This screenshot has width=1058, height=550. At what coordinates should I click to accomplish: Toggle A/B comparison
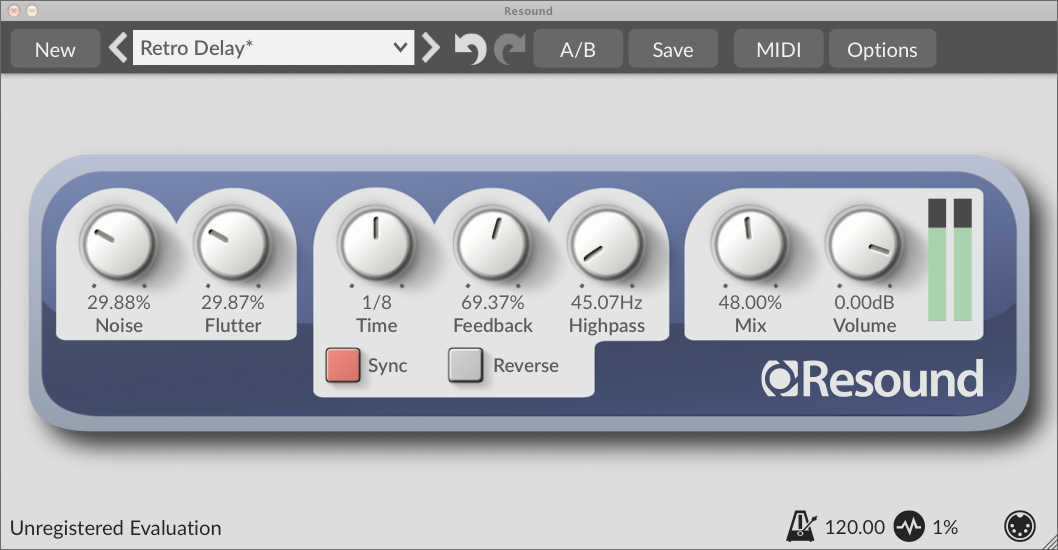coord(578,49)
